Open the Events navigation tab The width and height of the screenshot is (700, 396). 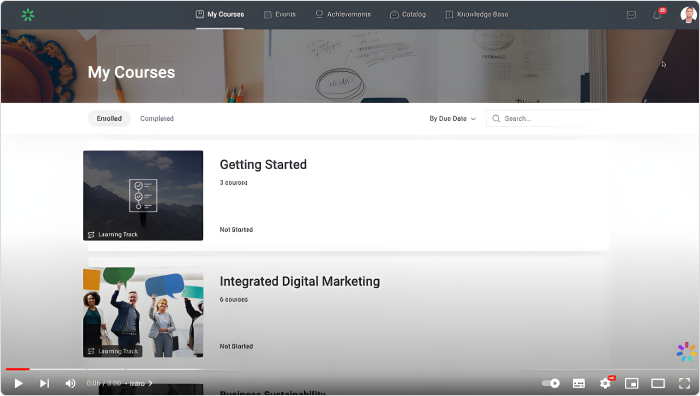279,14
